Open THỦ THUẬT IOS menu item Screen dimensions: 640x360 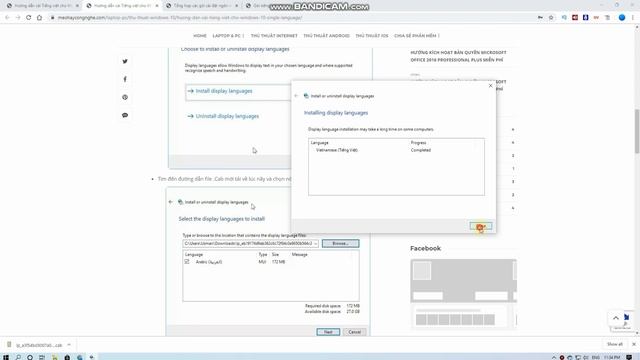pos(372,36)
